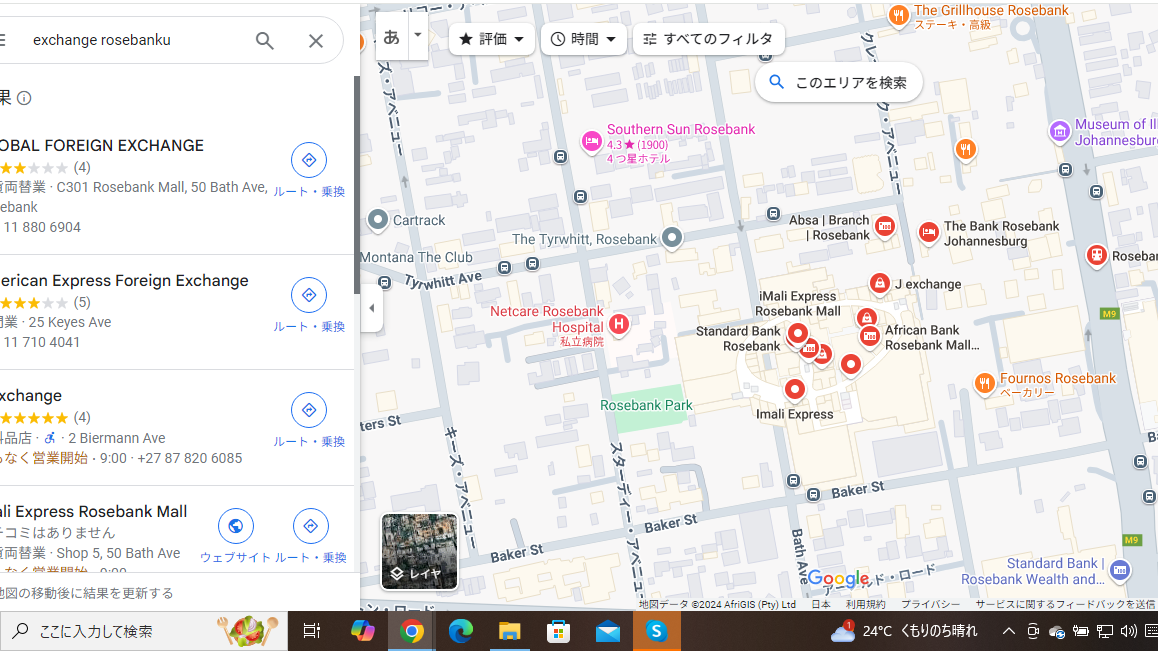Open the 利用規約 terms link
1158x651 pixels.
click(x=865, y=604)
